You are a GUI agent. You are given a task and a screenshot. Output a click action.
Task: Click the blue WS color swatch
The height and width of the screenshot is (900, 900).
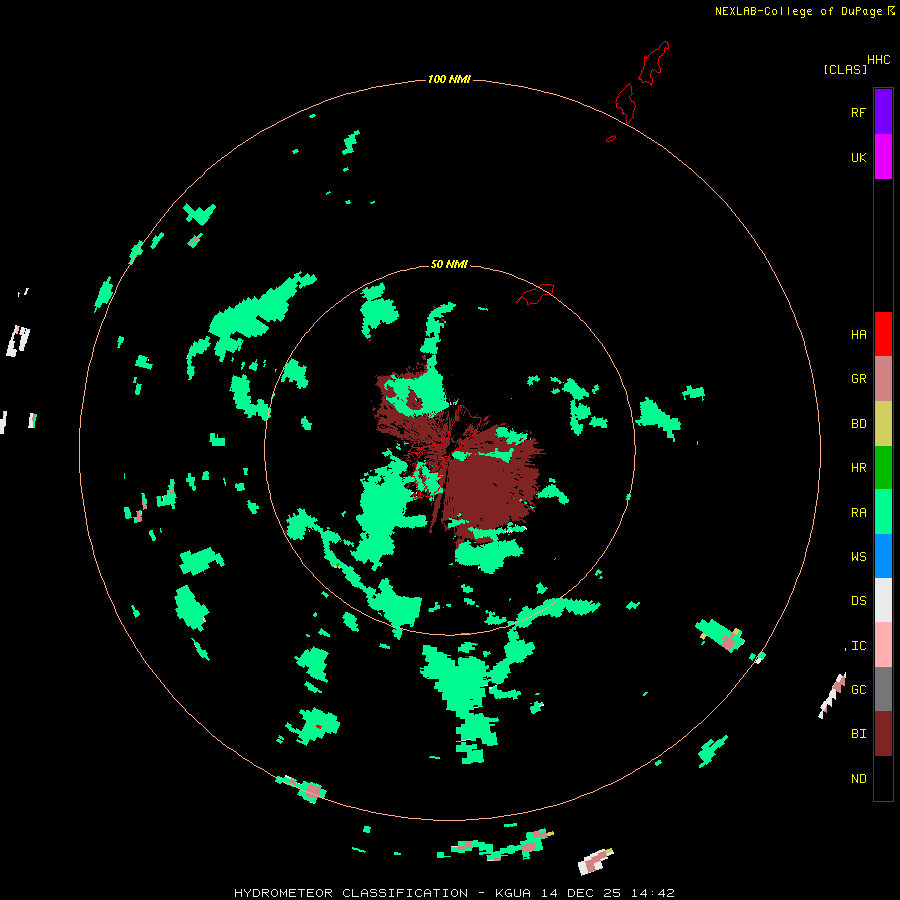click(883, 556)
